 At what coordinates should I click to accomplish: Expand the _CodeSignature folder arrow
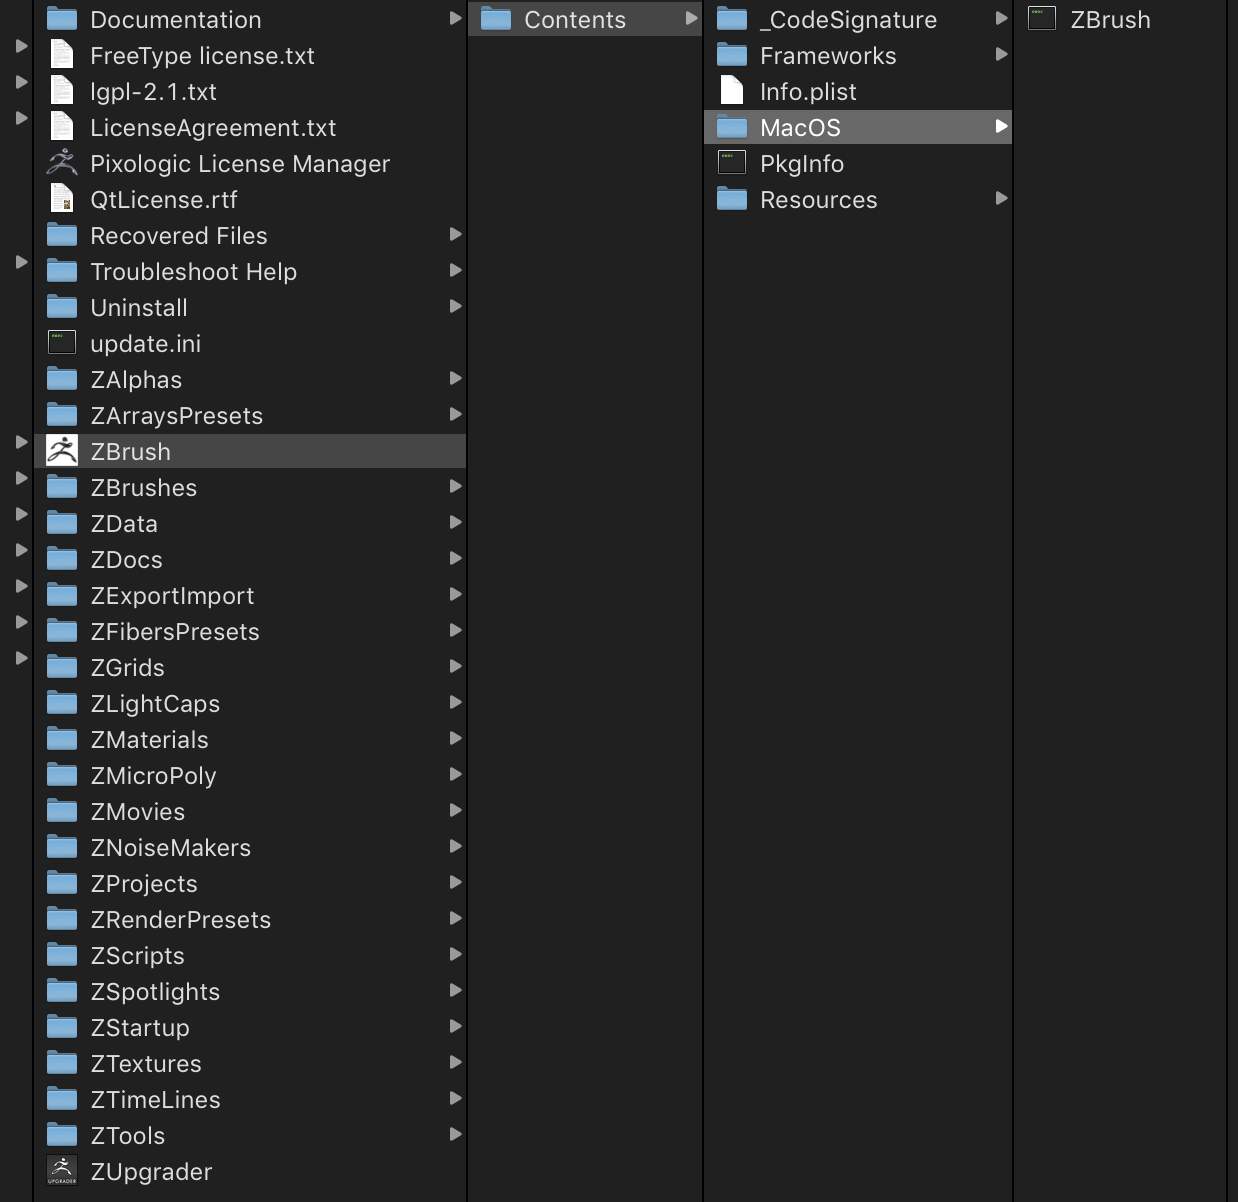point(1001,19)
